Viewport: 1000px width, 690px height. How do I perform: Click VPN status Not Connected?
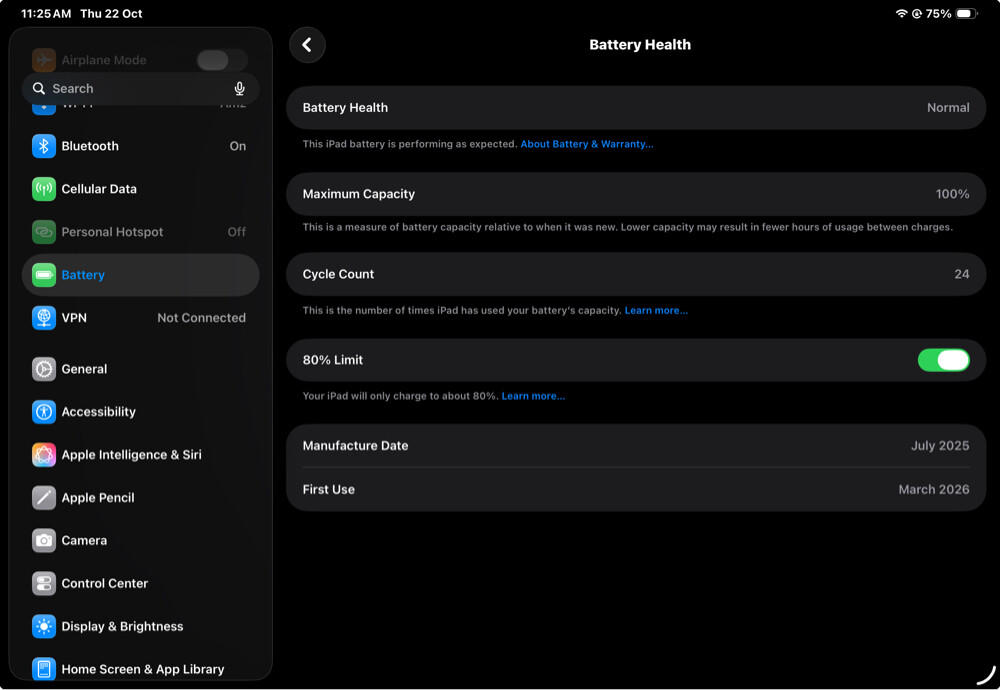[202, 318]
